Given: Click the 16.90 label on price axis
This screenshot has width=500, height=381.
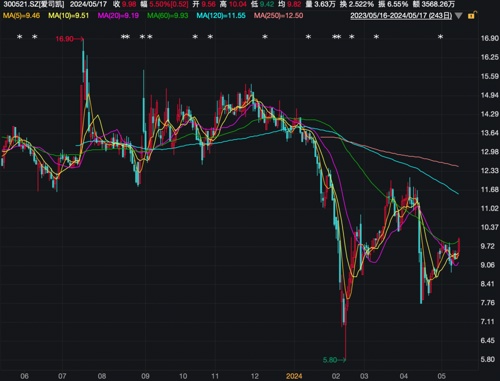Looking at the screenshot, I should [x=490, y=38].
